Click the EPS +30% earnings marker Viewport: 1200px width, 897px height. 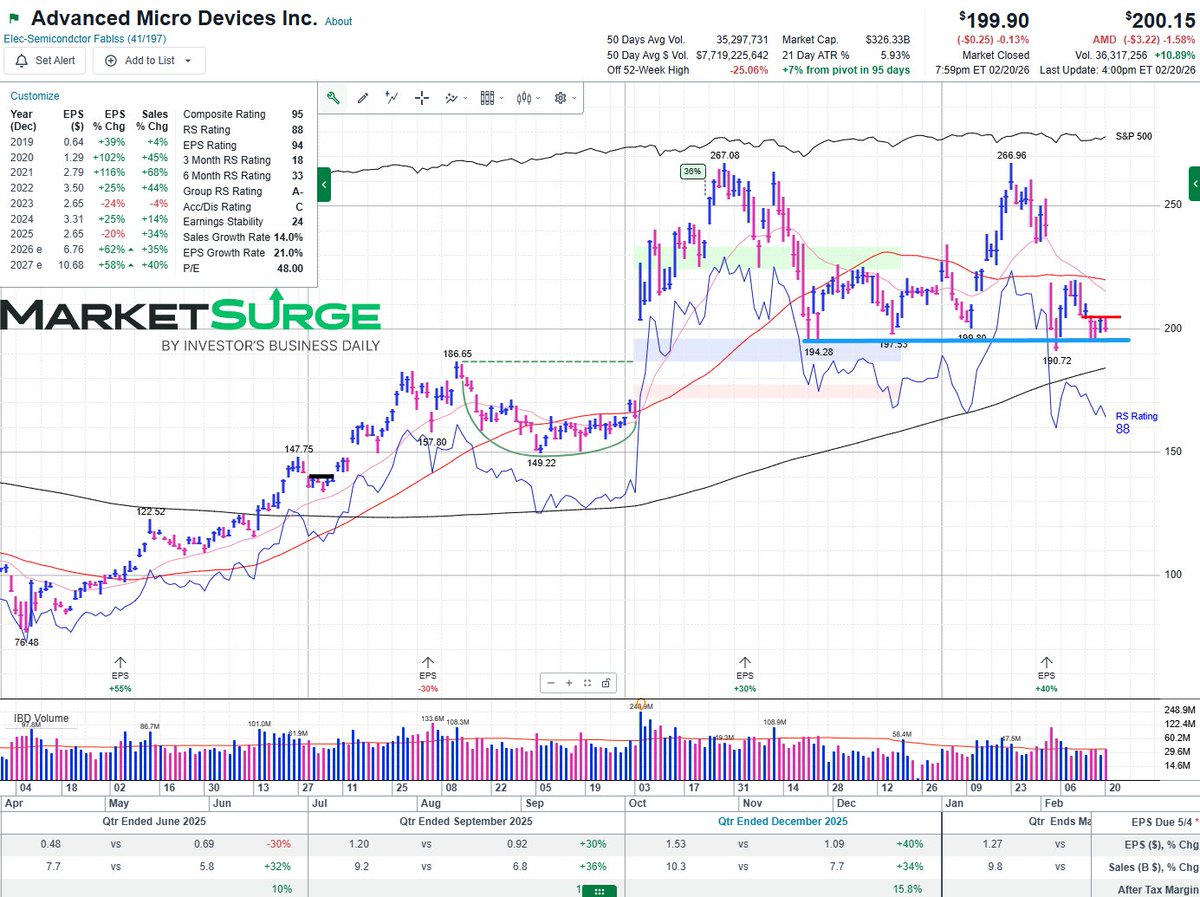pos(744,674)
